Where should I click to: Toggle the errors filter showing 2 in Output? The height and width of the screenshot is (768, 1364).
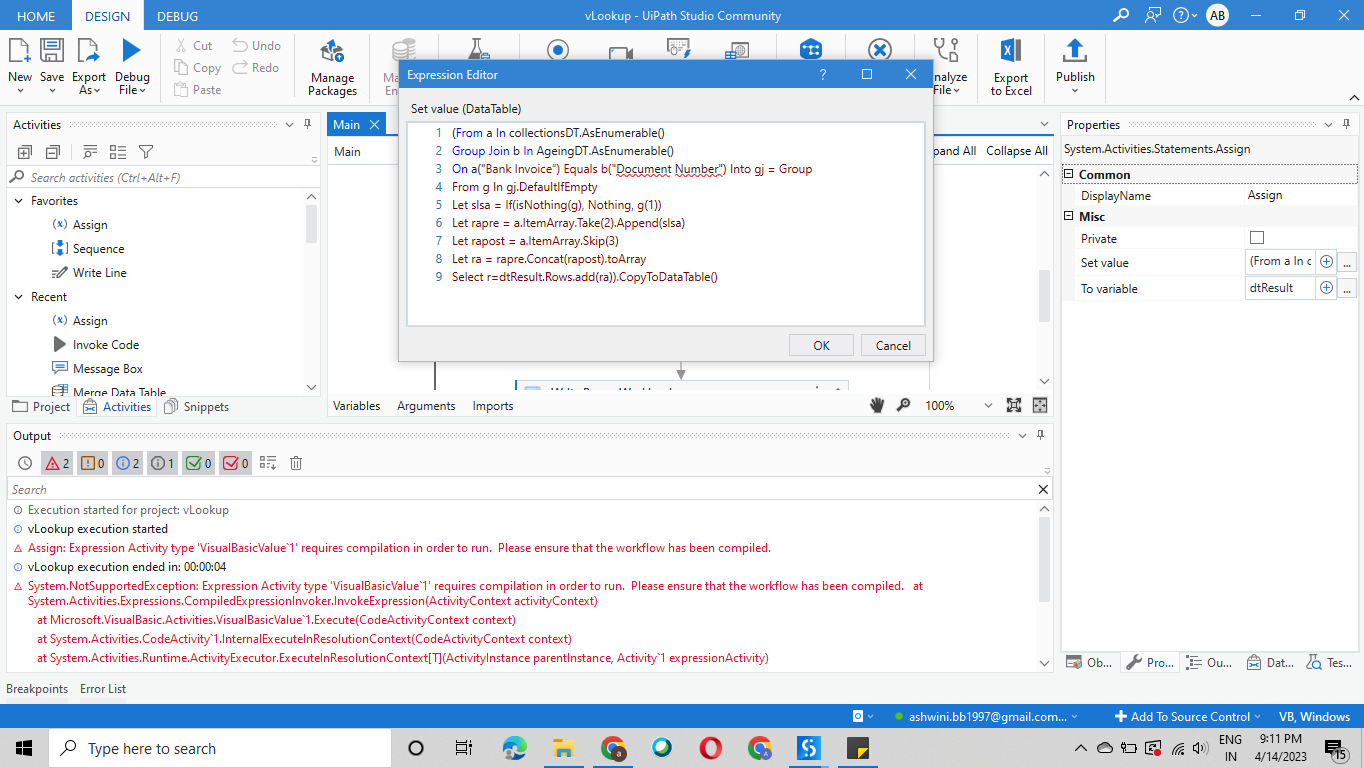tap(57, 463)
